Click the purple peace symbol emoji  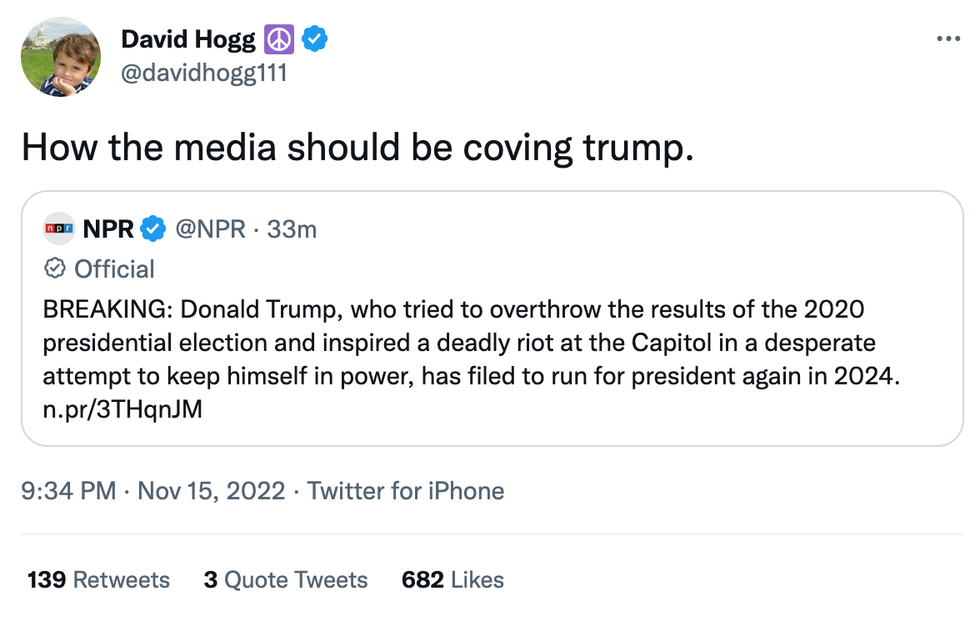click(x=277, y=40)
